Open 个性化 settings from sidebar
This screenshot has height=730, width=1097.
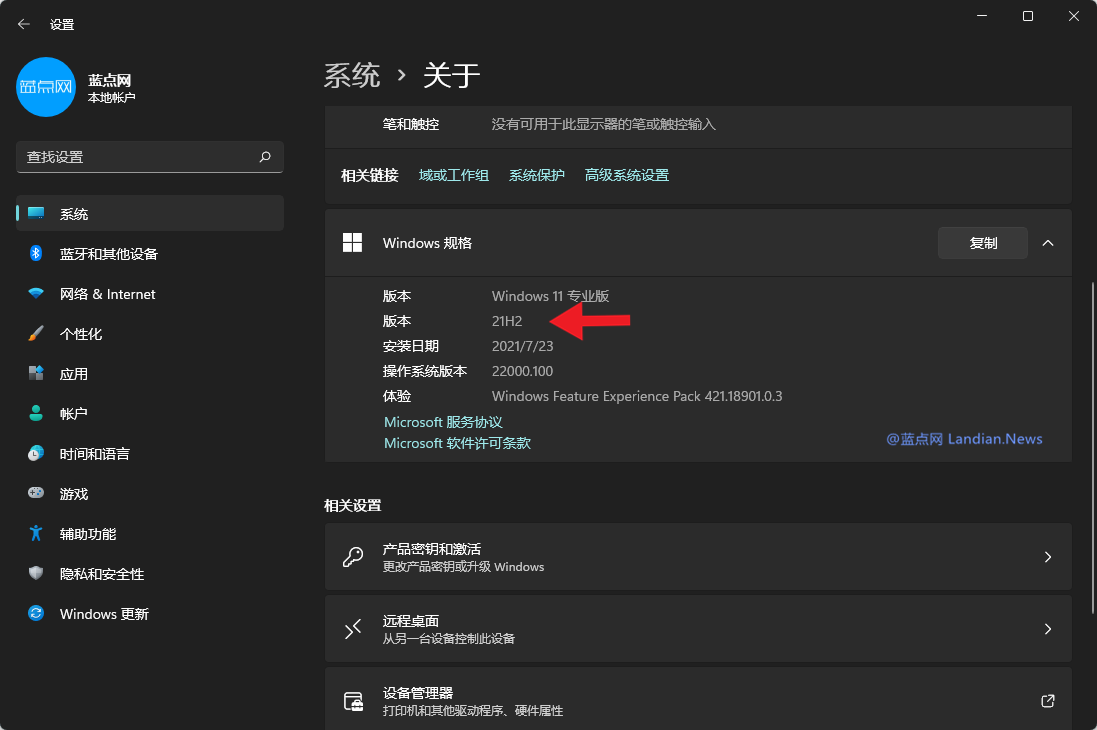80,333
